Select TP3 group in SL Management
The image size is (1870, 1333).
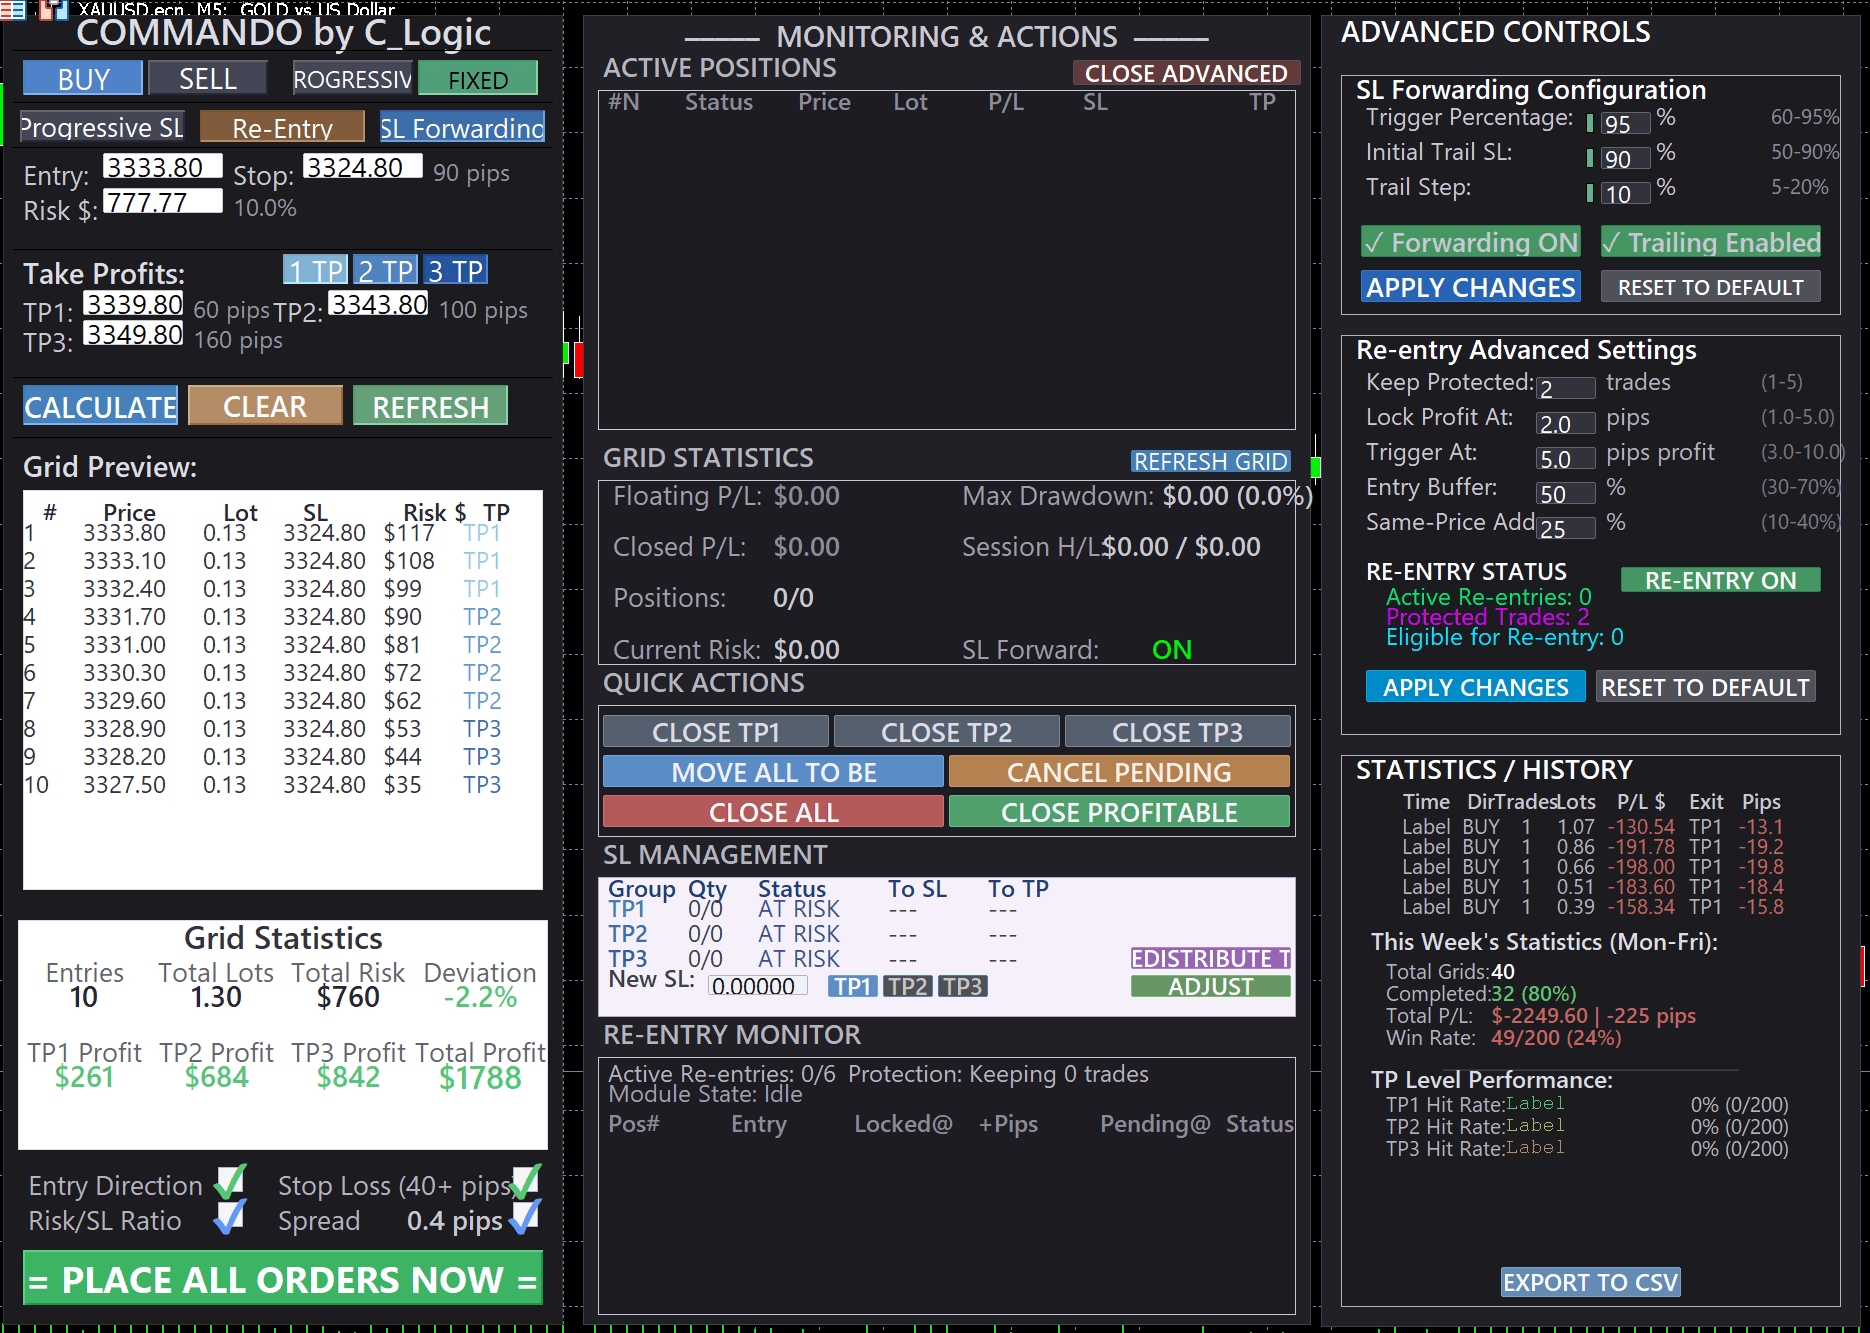(963, 986)
